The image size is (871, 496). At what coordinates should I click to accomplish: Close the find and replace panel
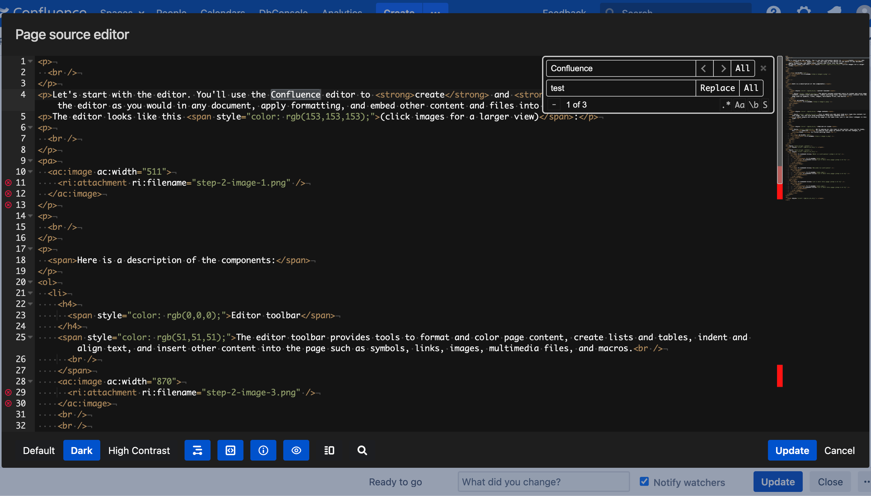tap(763, 68)
